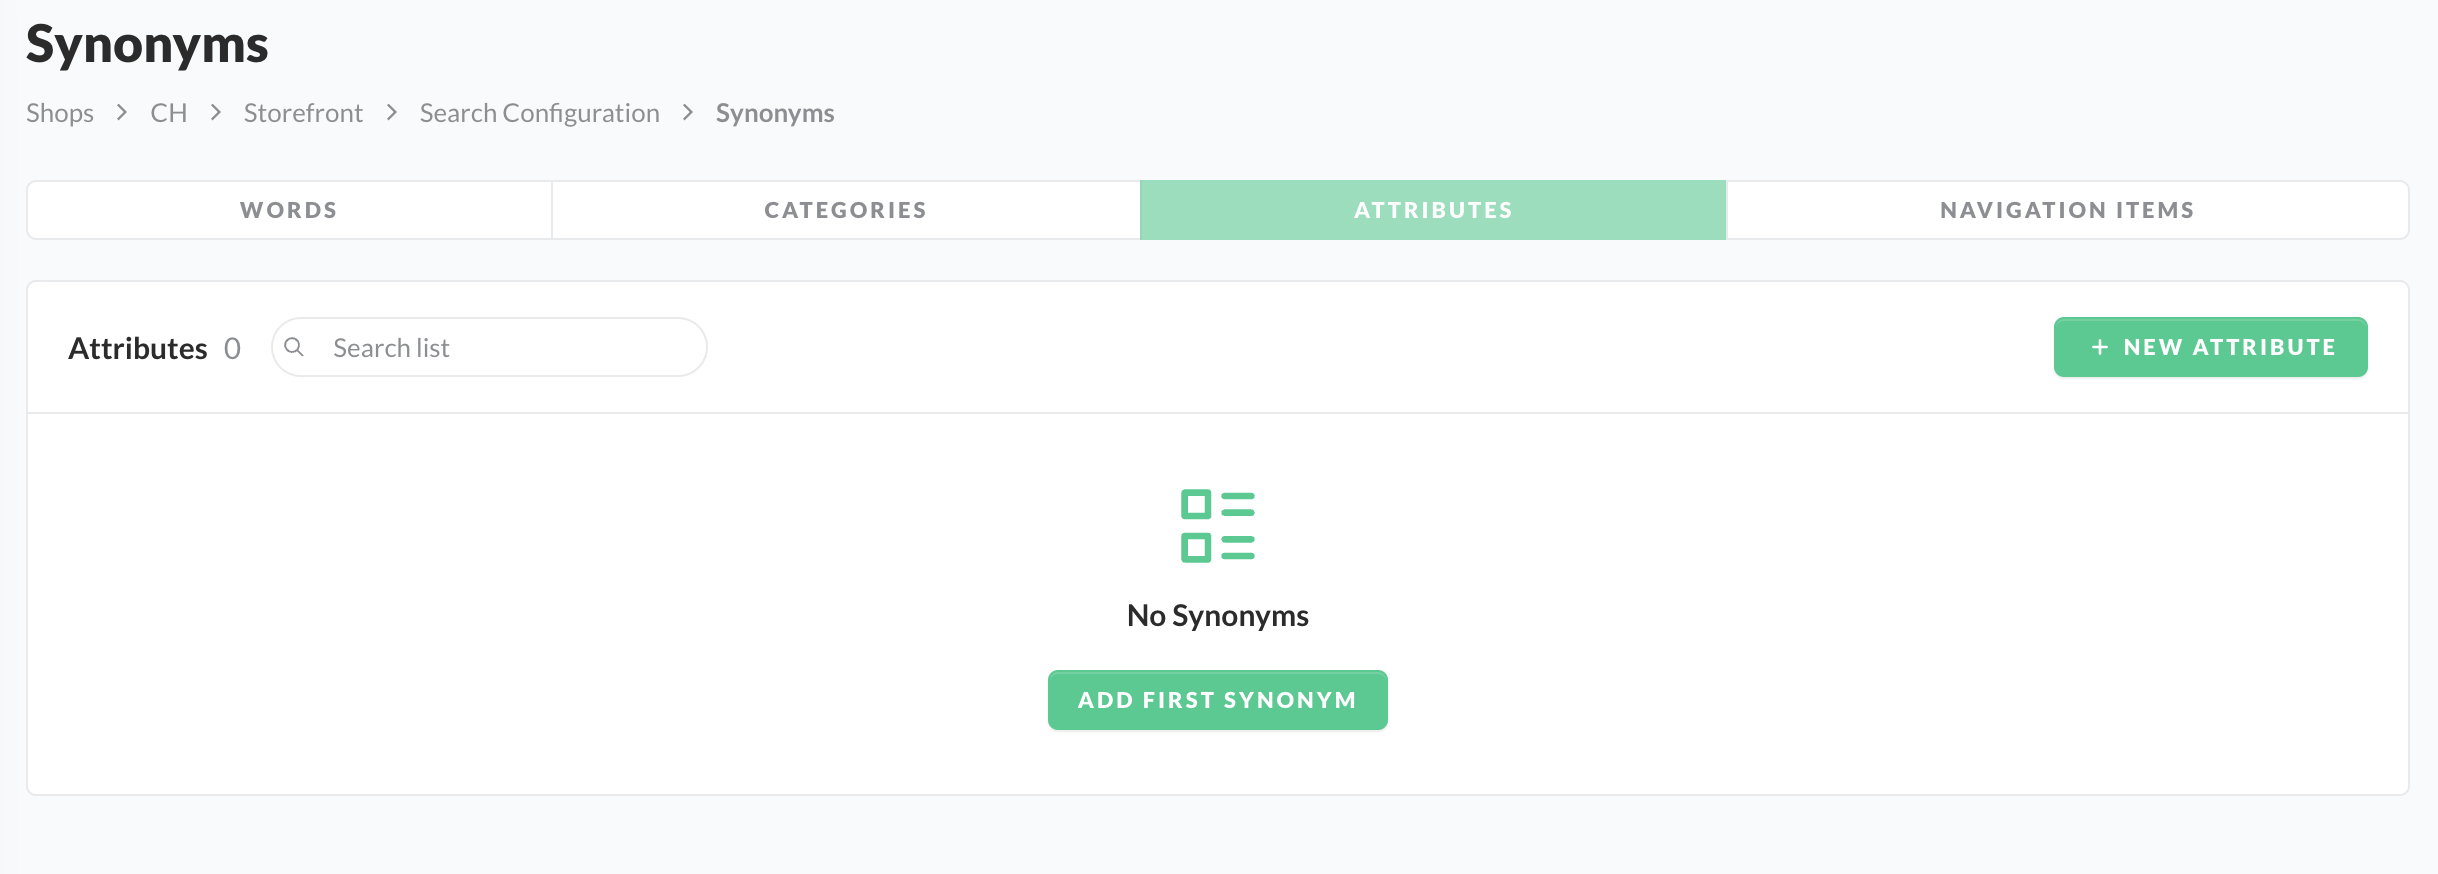Click the plus icon on New Attribute
Viewport: 2438px width, 874px height.
(x=2100, y=347)
